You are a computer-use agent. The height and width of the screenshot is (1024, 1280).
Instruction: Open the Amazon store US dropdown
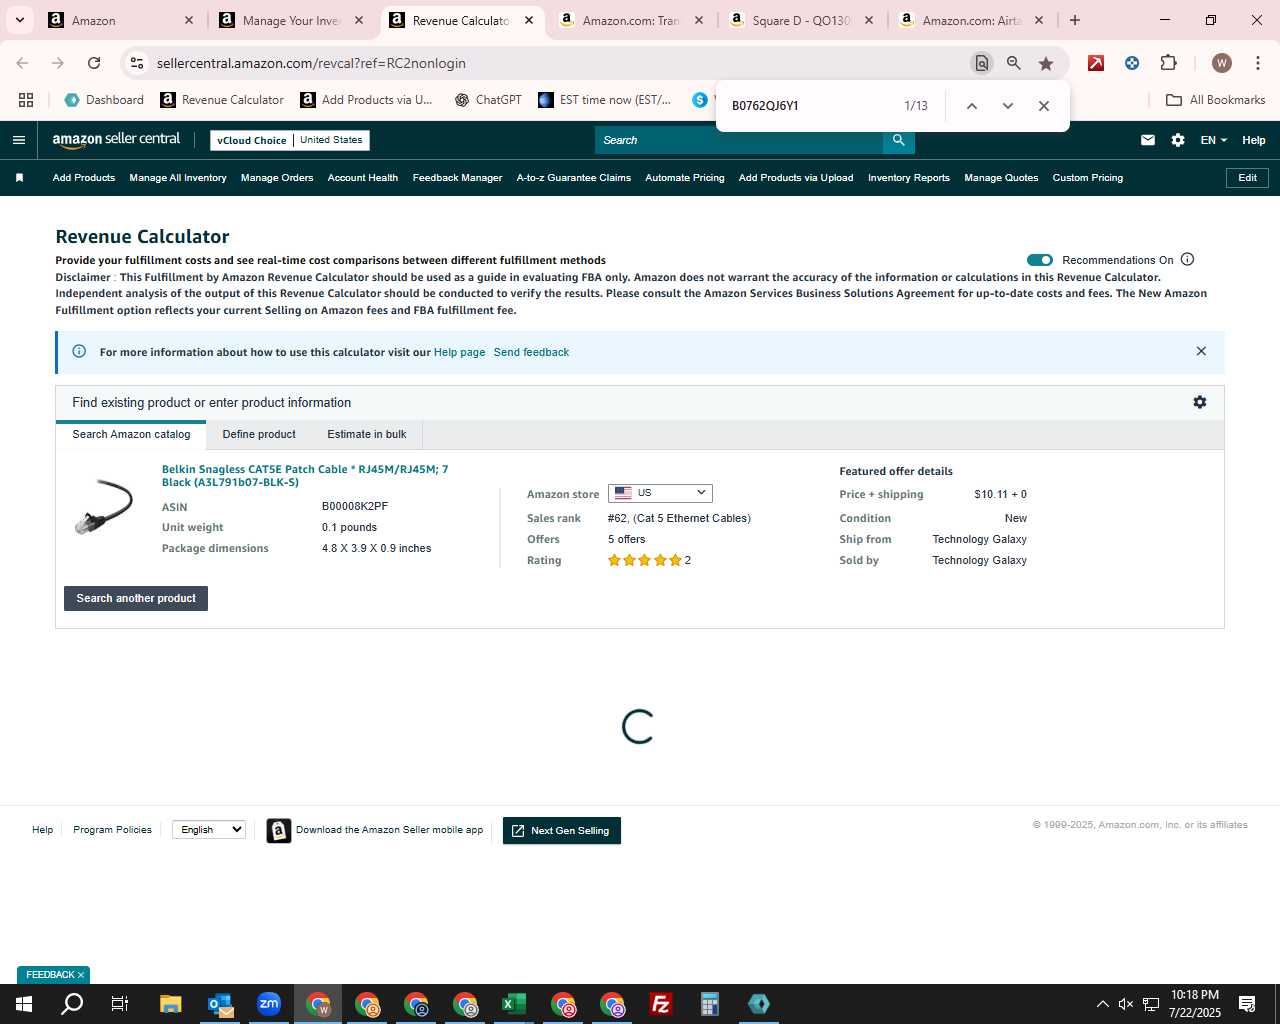coord(660,493)
